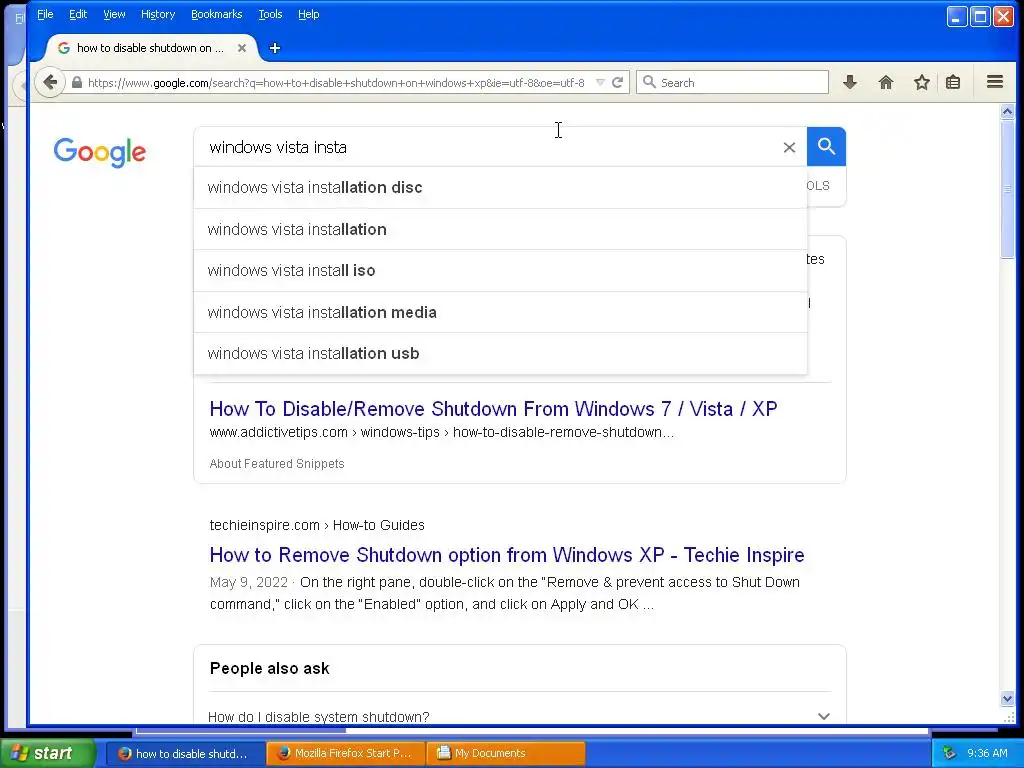Click the page vertical scrollbar thumb
The height and width of the screenshot is (768, 1024).
pos(1007,189)
